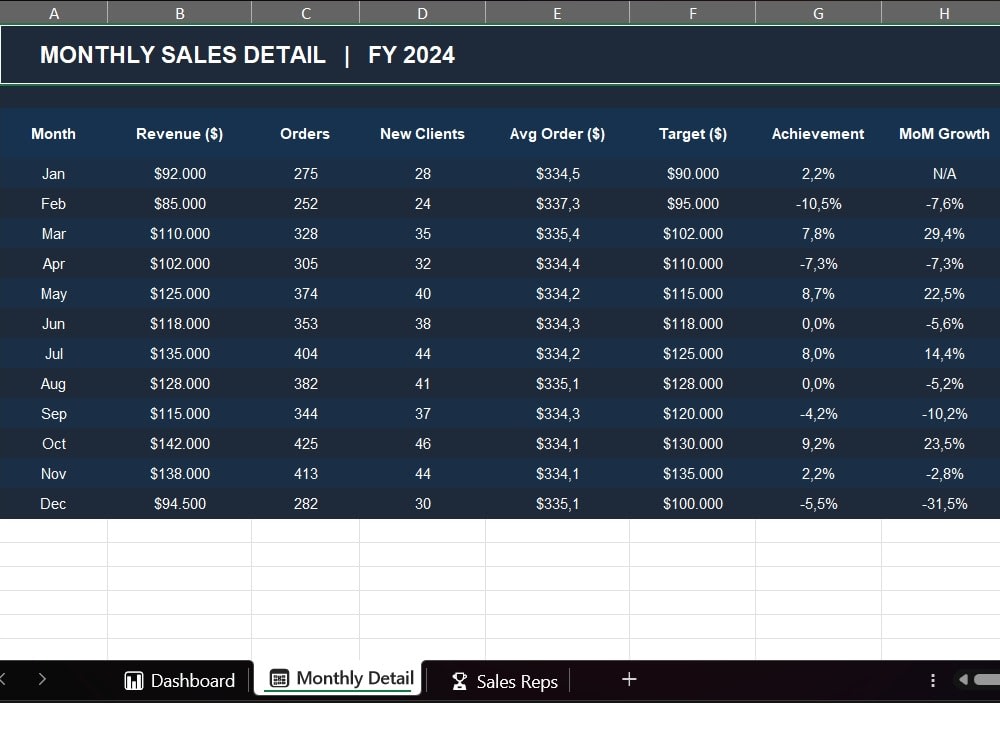Click the Monthly Detail tab table icon
Image resolution: width=1000 pixels, height=750 pixels.
[279, 679]
